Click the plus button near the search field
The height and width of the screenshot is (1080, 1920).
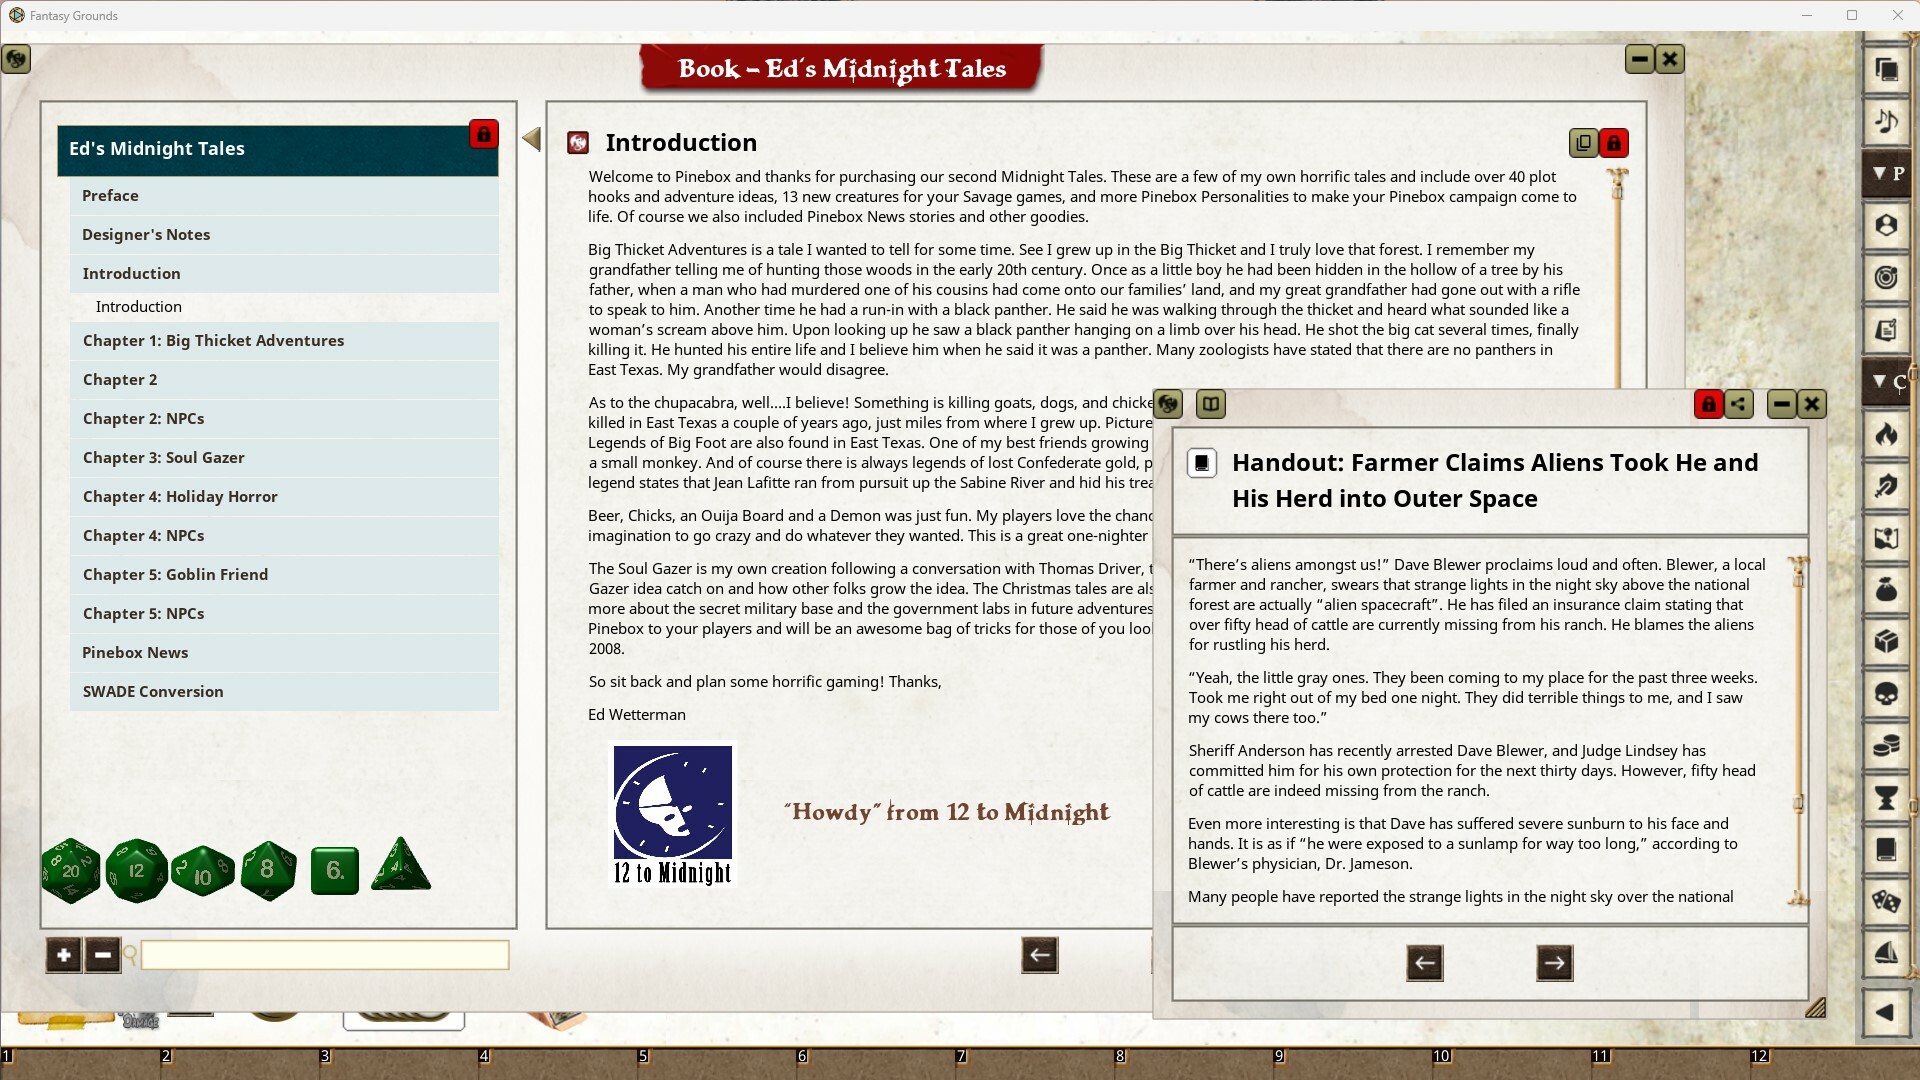pos(63,955)
